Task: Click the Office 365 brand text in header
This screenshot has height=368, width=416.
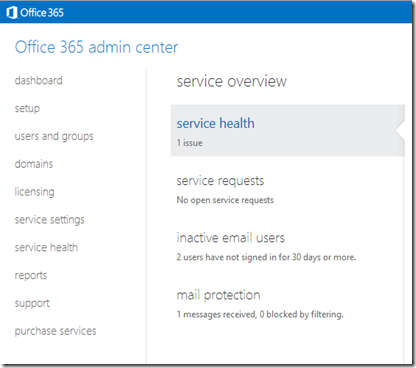Action: (42, 13)
